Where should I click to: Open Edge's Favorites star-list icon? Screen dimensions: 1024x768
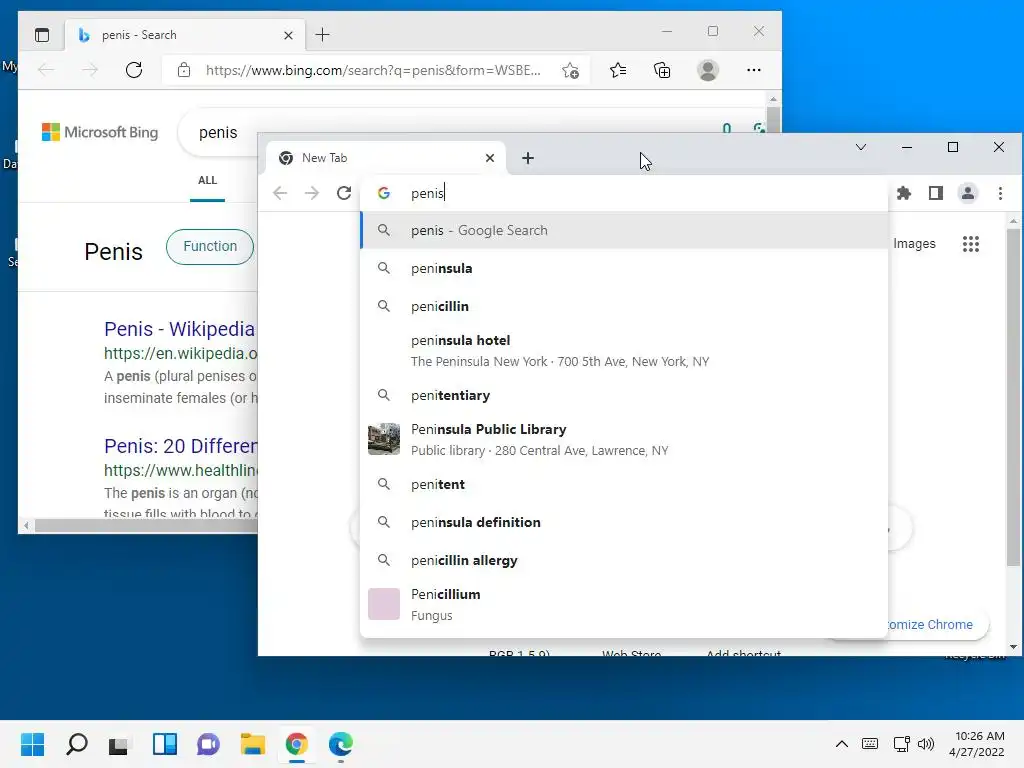coord(618,70)
